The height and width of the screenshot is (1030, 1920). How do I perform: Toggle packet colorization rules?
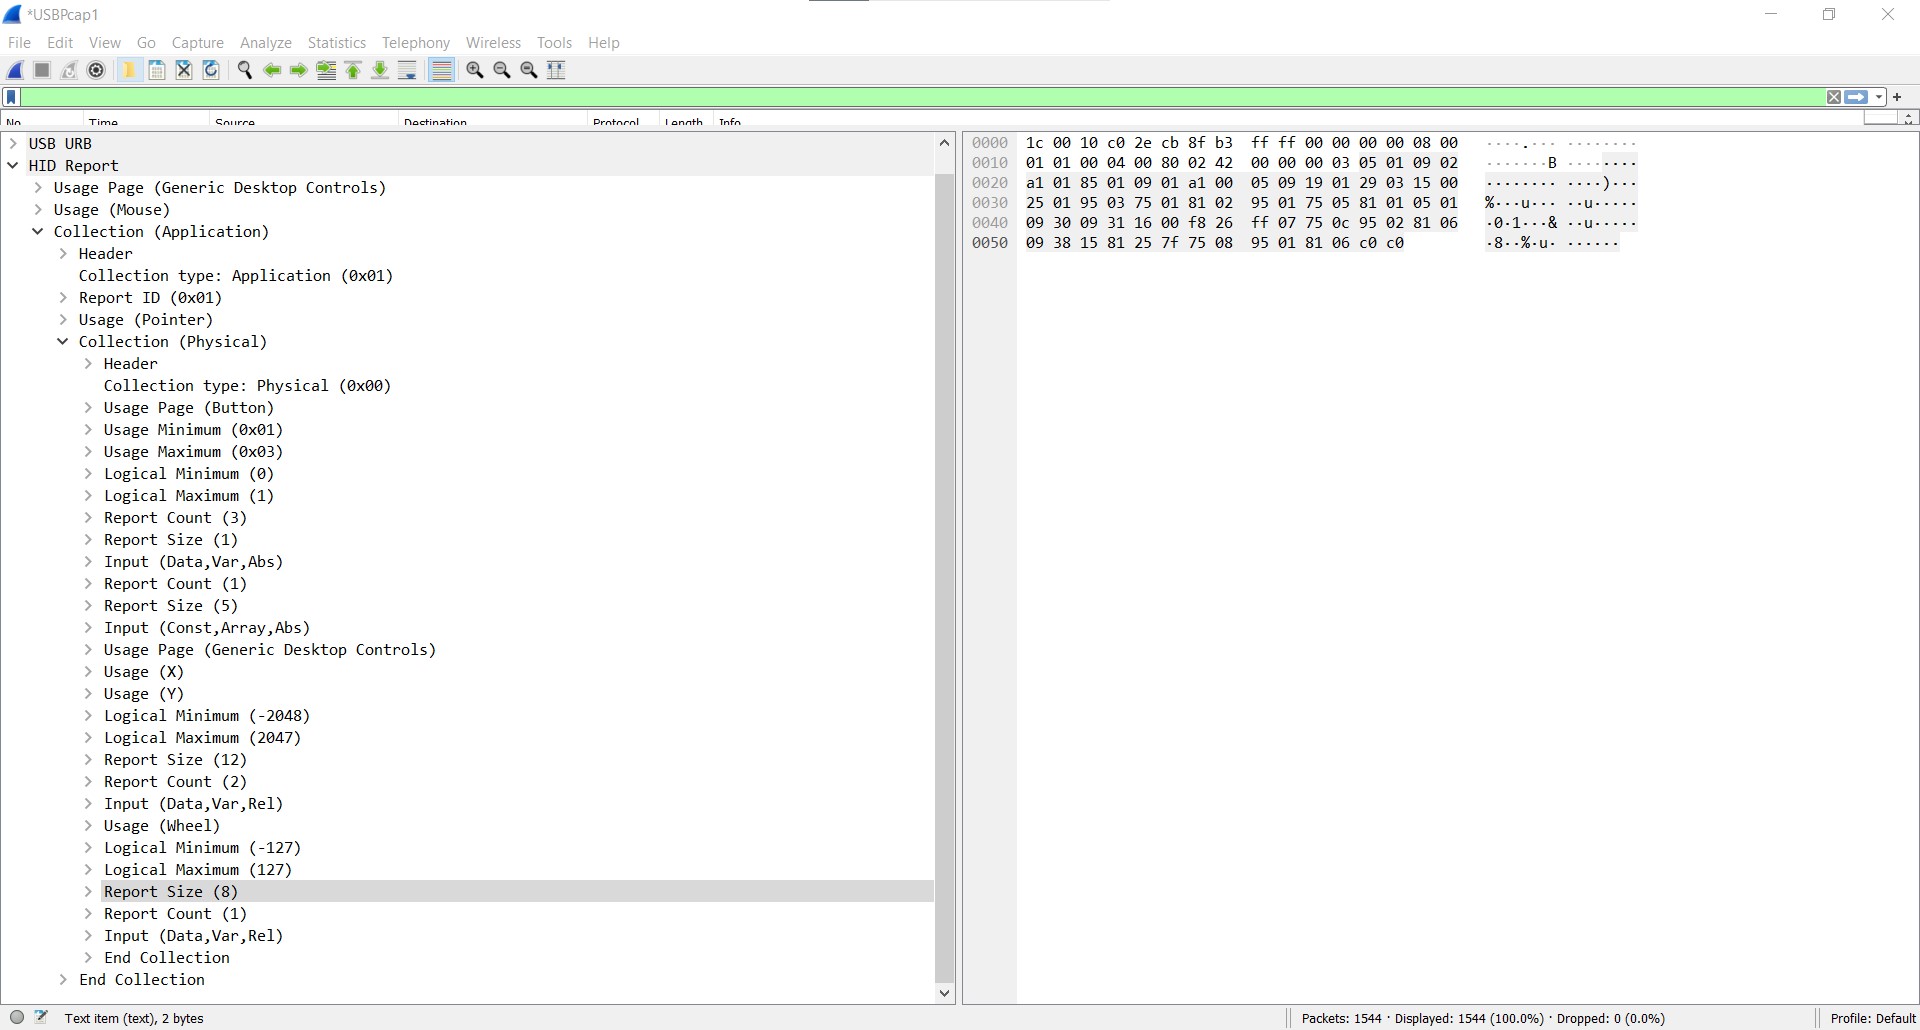click(x=441, y=70)
